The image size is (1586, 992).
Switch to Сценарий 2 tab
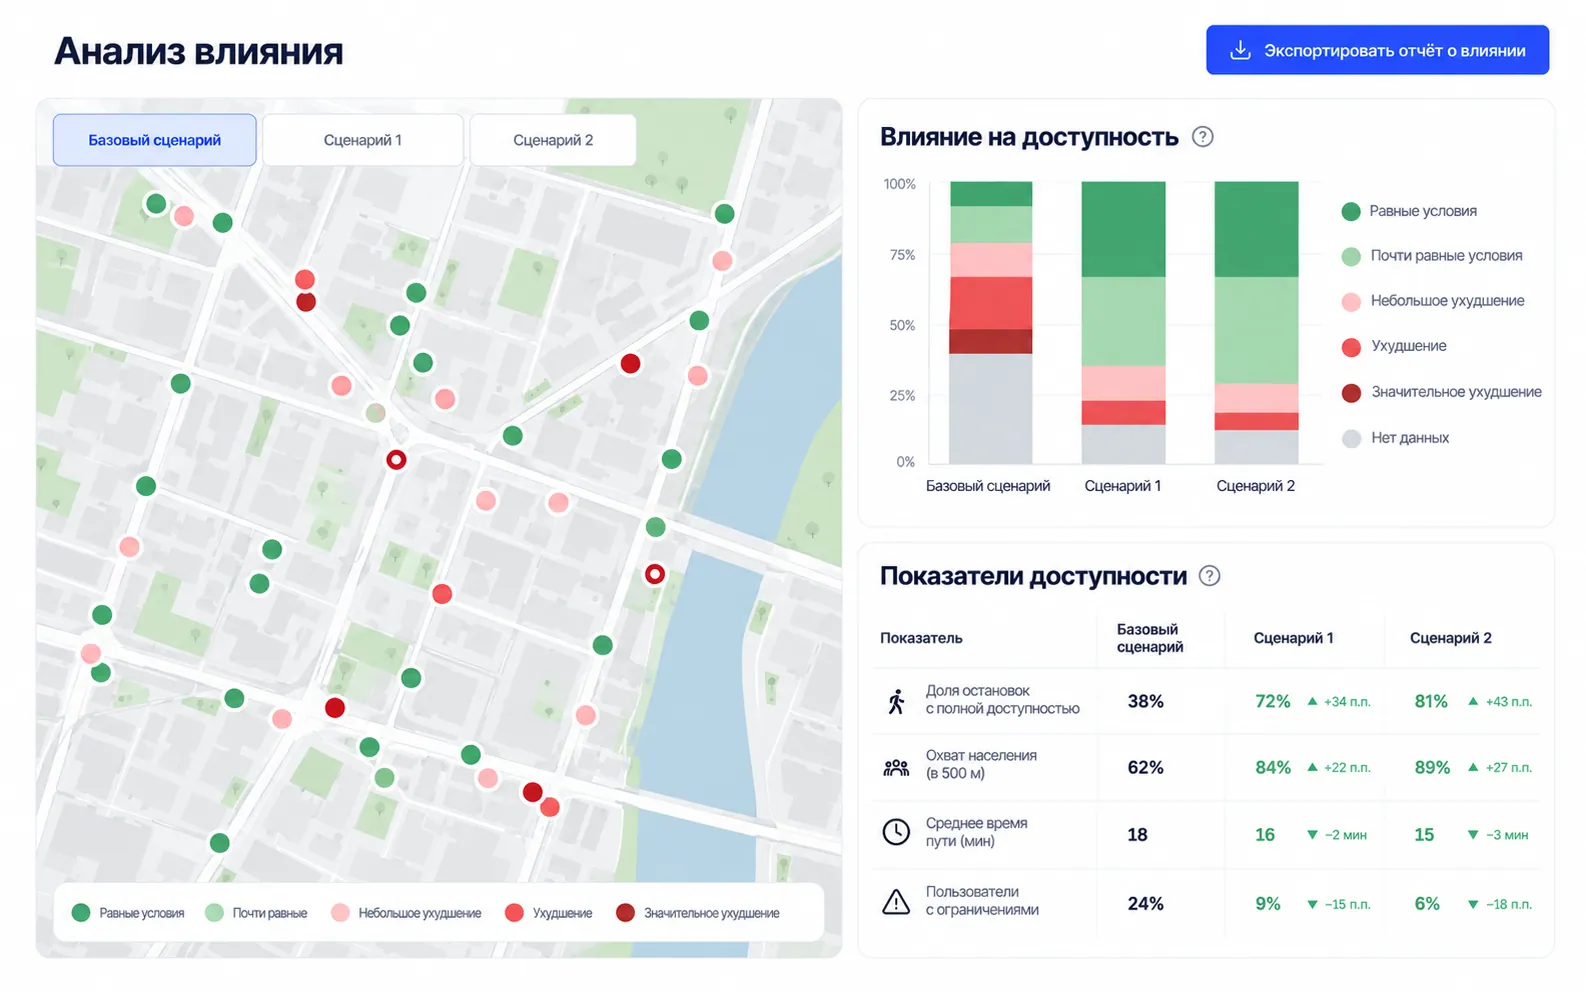click(x=553, y=140)
